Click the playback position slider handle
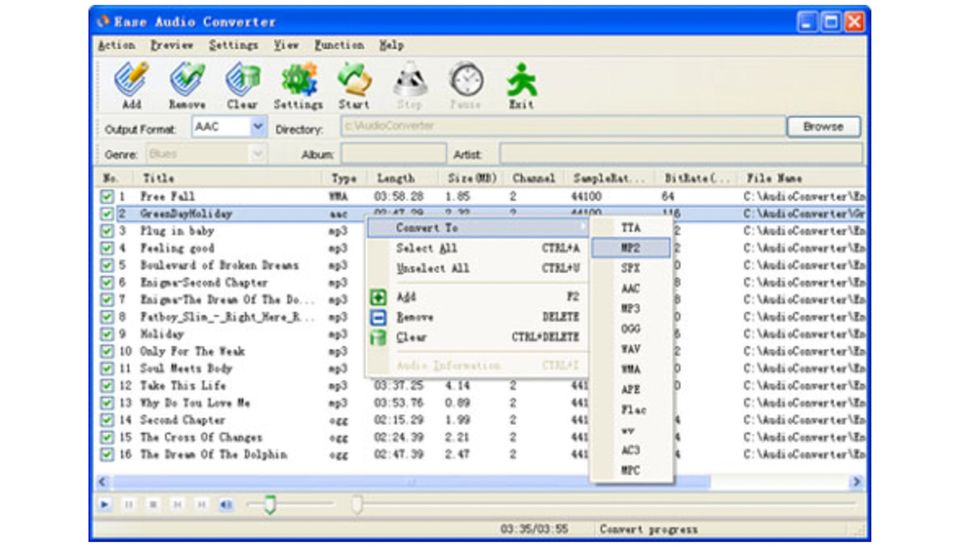This screenshot has width=970, height=546. [x=357, y=505]
